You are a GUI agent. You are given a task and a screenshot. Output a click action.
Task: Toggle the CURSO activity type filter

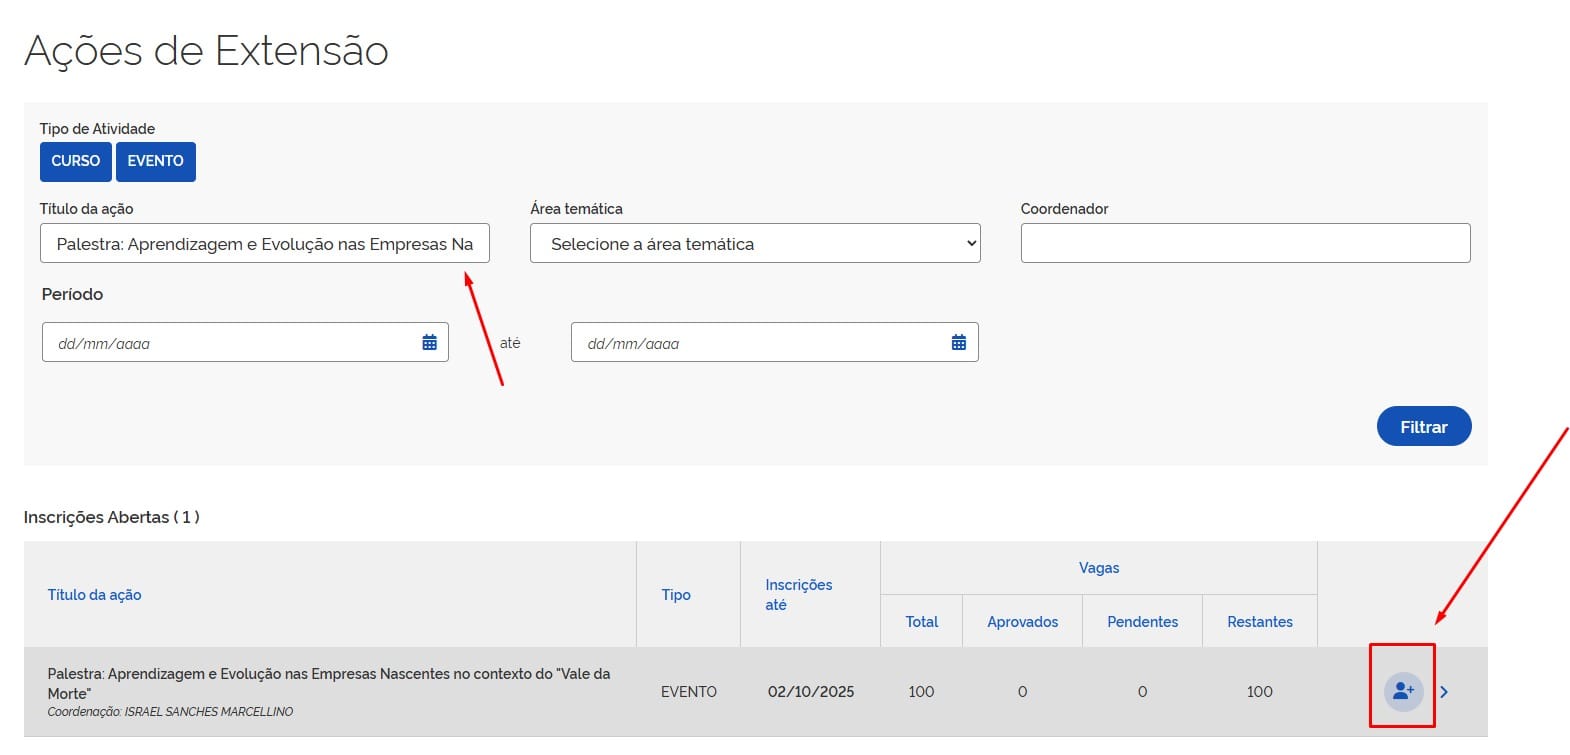[x=76, y=161]
